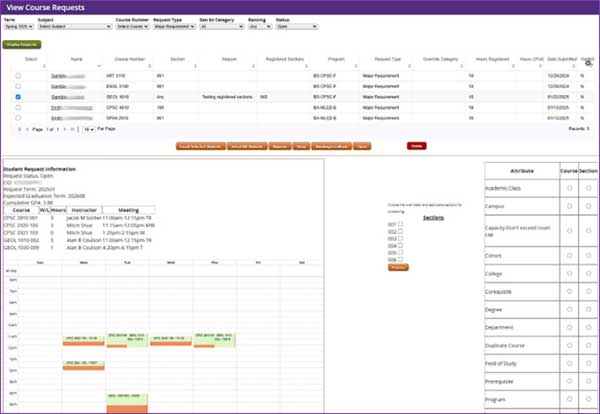Change the Per Page count dropdown
Screen dimensions: 600x414
click(x=88, y=129)
